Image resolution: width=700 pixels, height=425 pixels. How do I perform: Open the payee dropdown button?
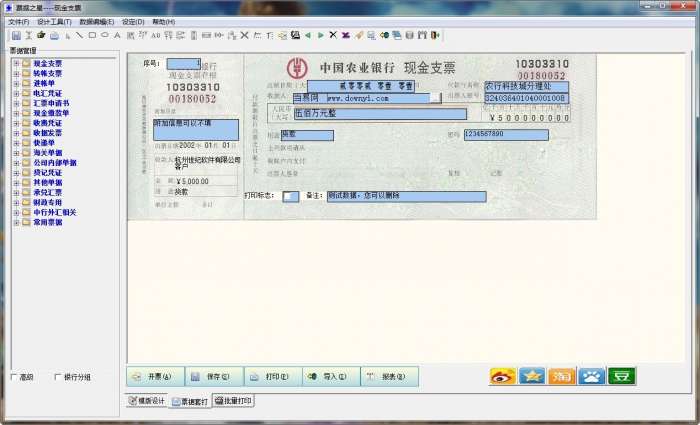point(436,98)
